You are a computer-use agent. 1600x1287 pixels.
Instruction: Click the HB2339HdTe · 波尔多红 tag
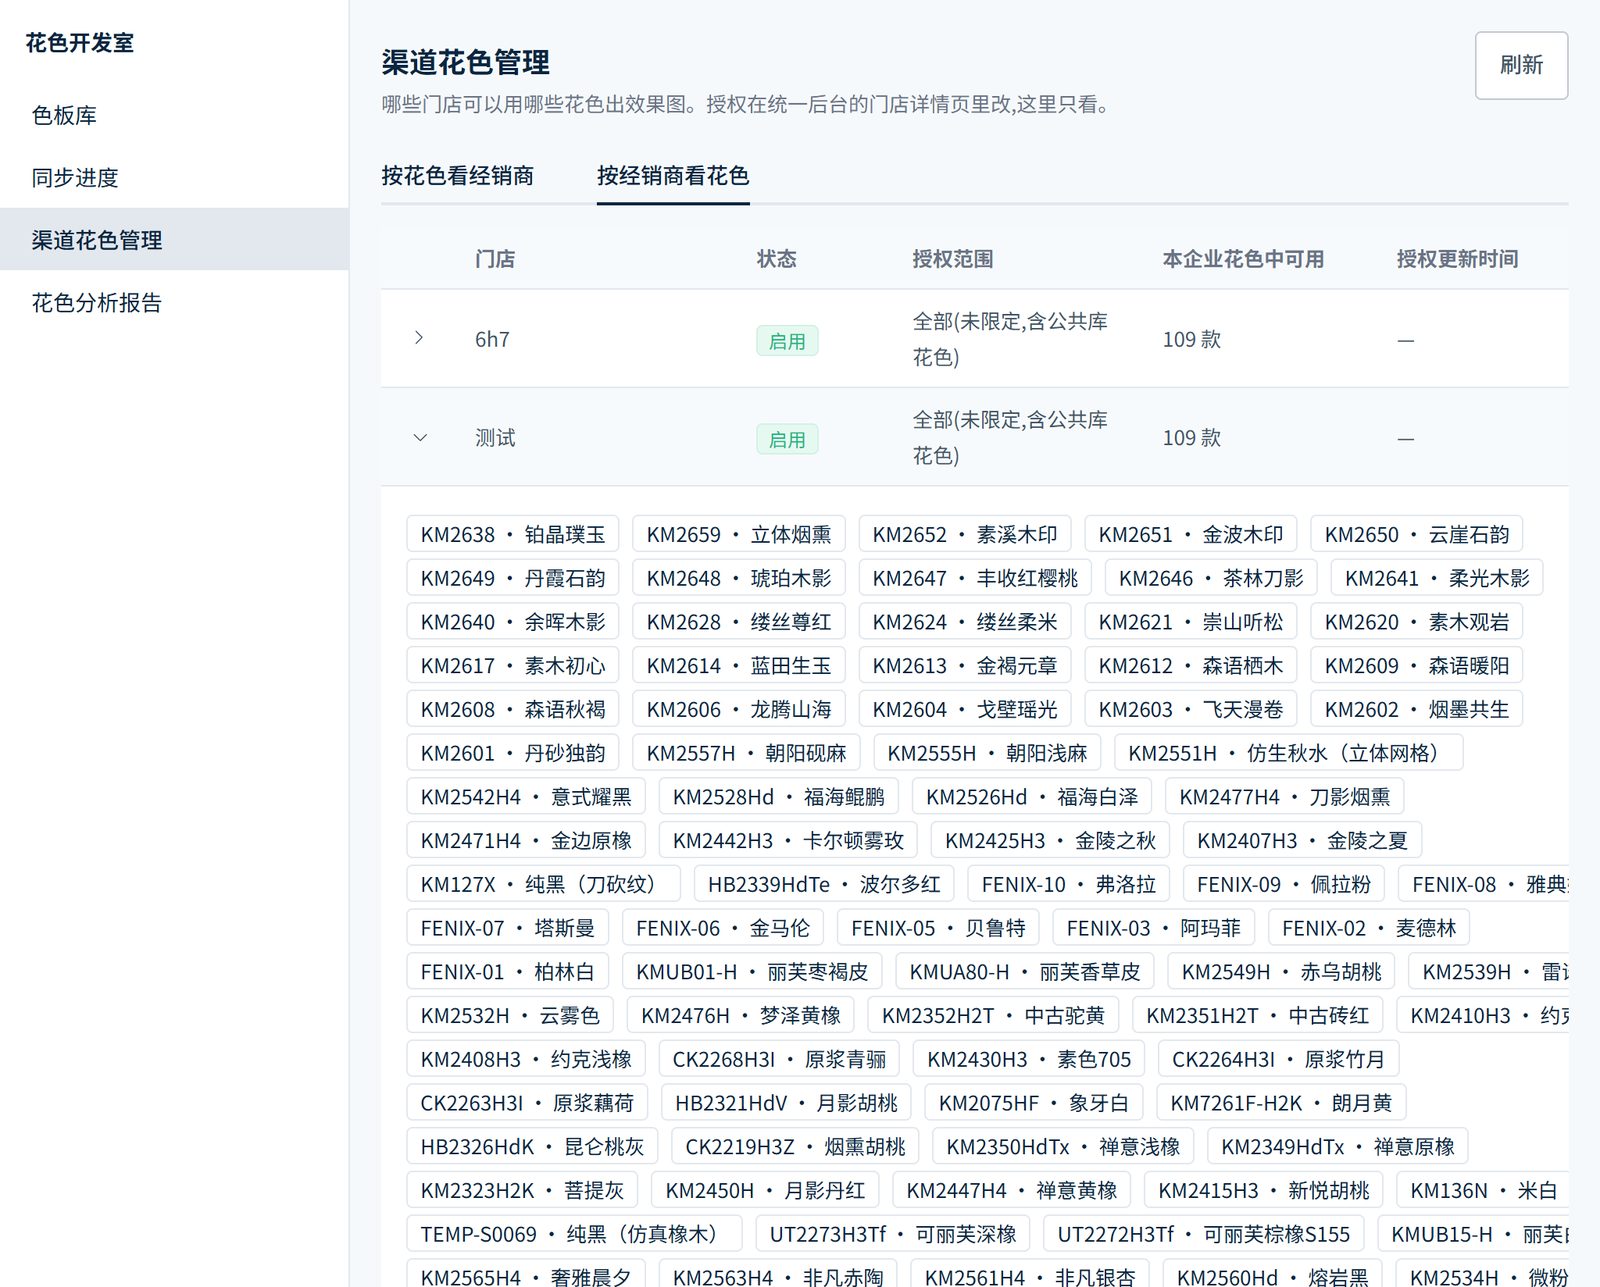click(824, 884)
